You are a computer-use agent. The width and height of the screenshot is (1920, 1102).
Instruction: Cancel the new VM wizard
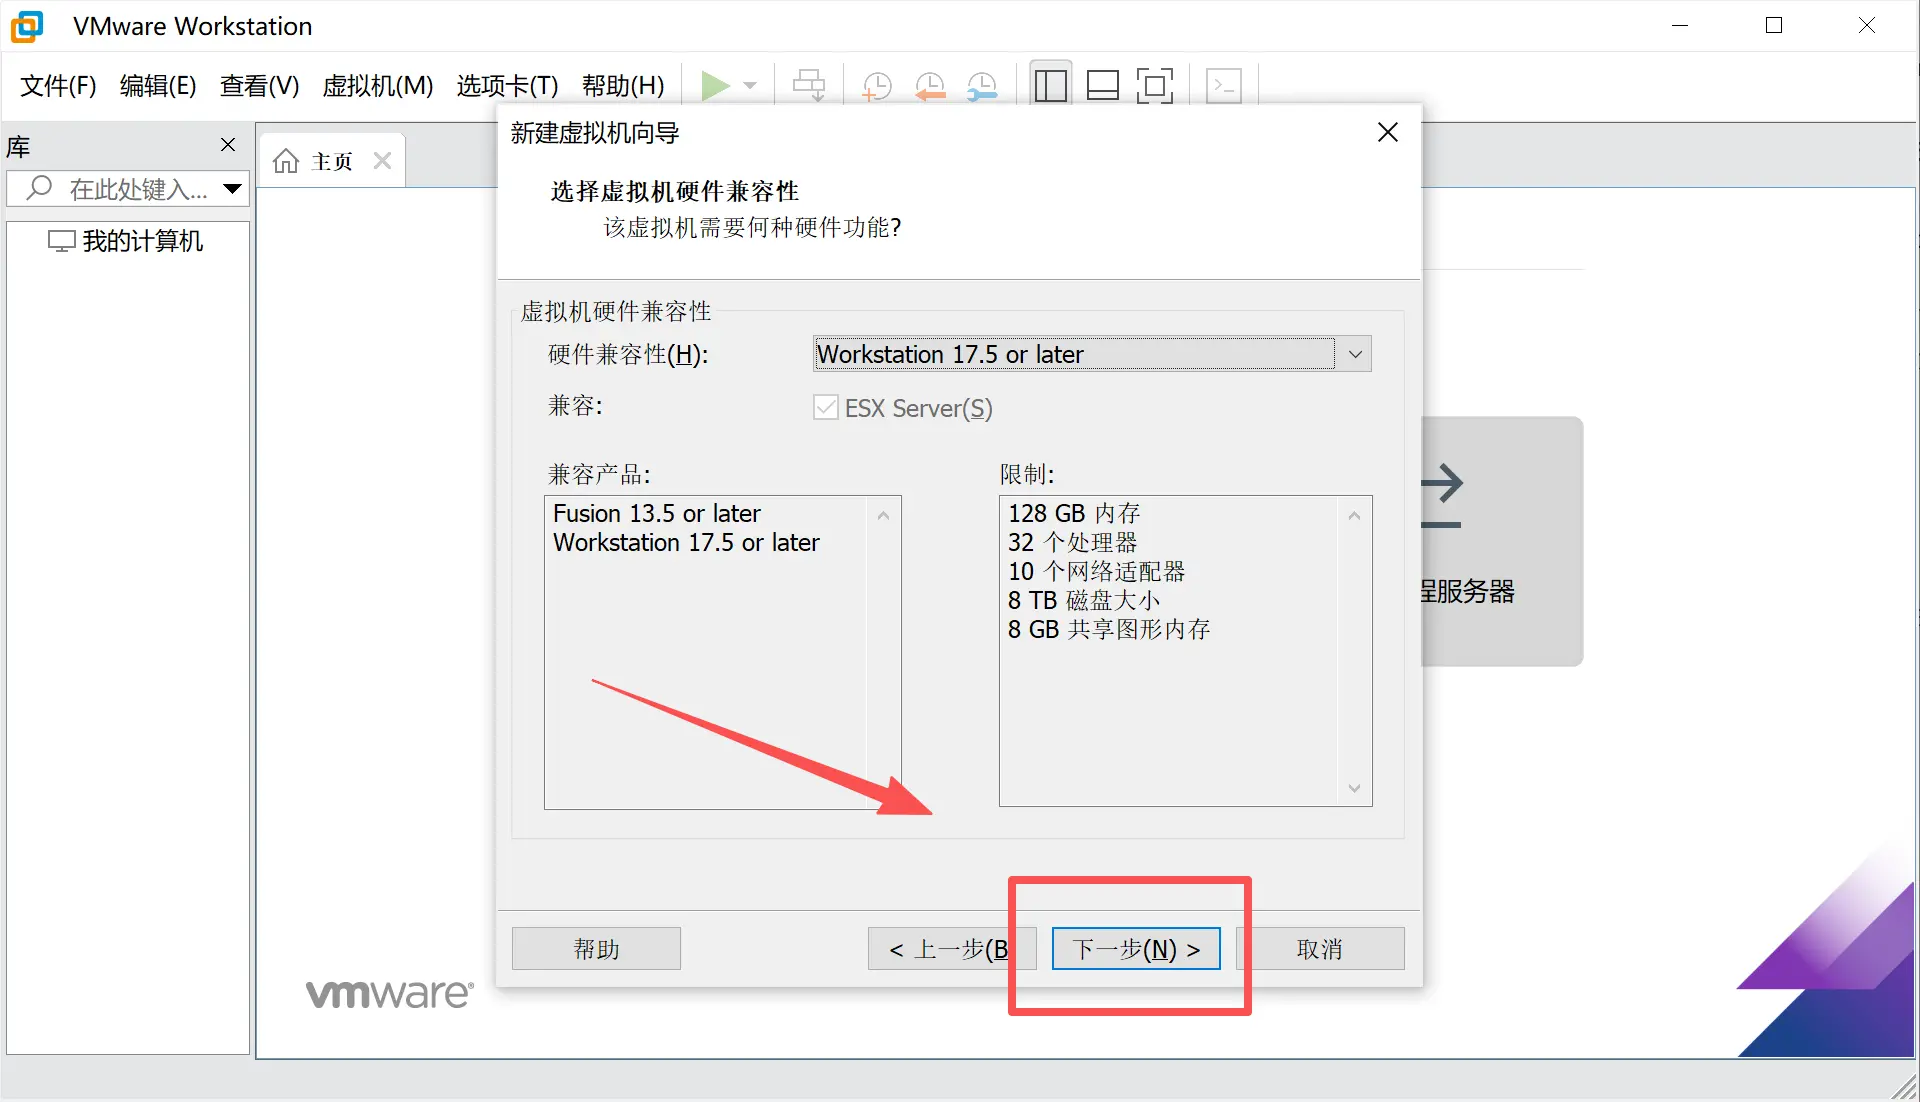(x=1320, y=948)
